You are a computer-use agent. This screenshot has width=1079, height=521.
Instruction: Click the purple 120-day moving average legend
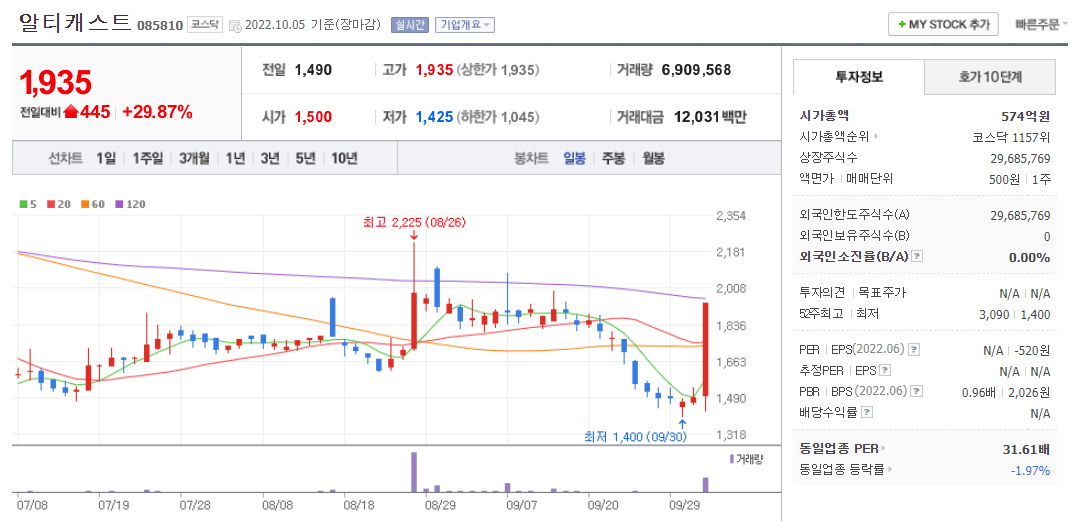pyautogui.click(x=130, y=204)
